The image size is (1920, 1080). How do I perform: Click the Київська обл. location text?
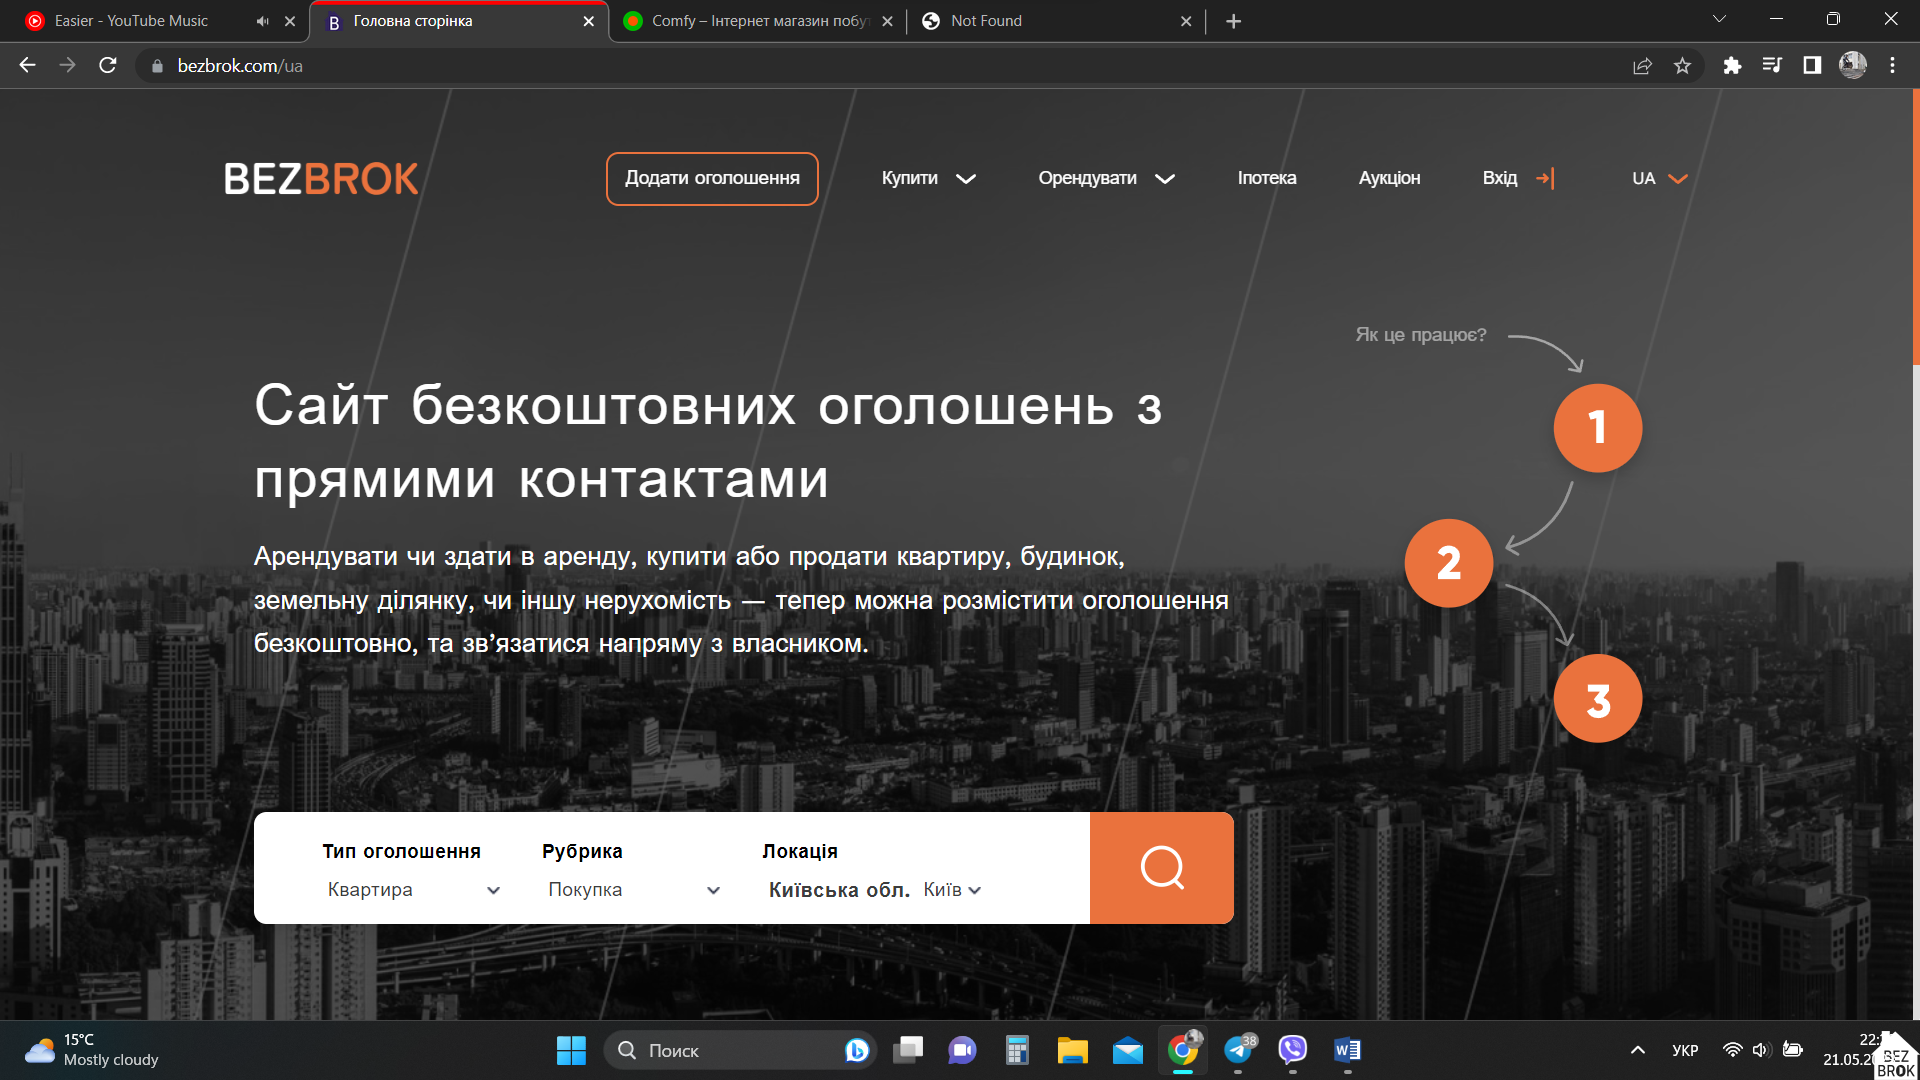pyautogui.click(x=839, y=890)
